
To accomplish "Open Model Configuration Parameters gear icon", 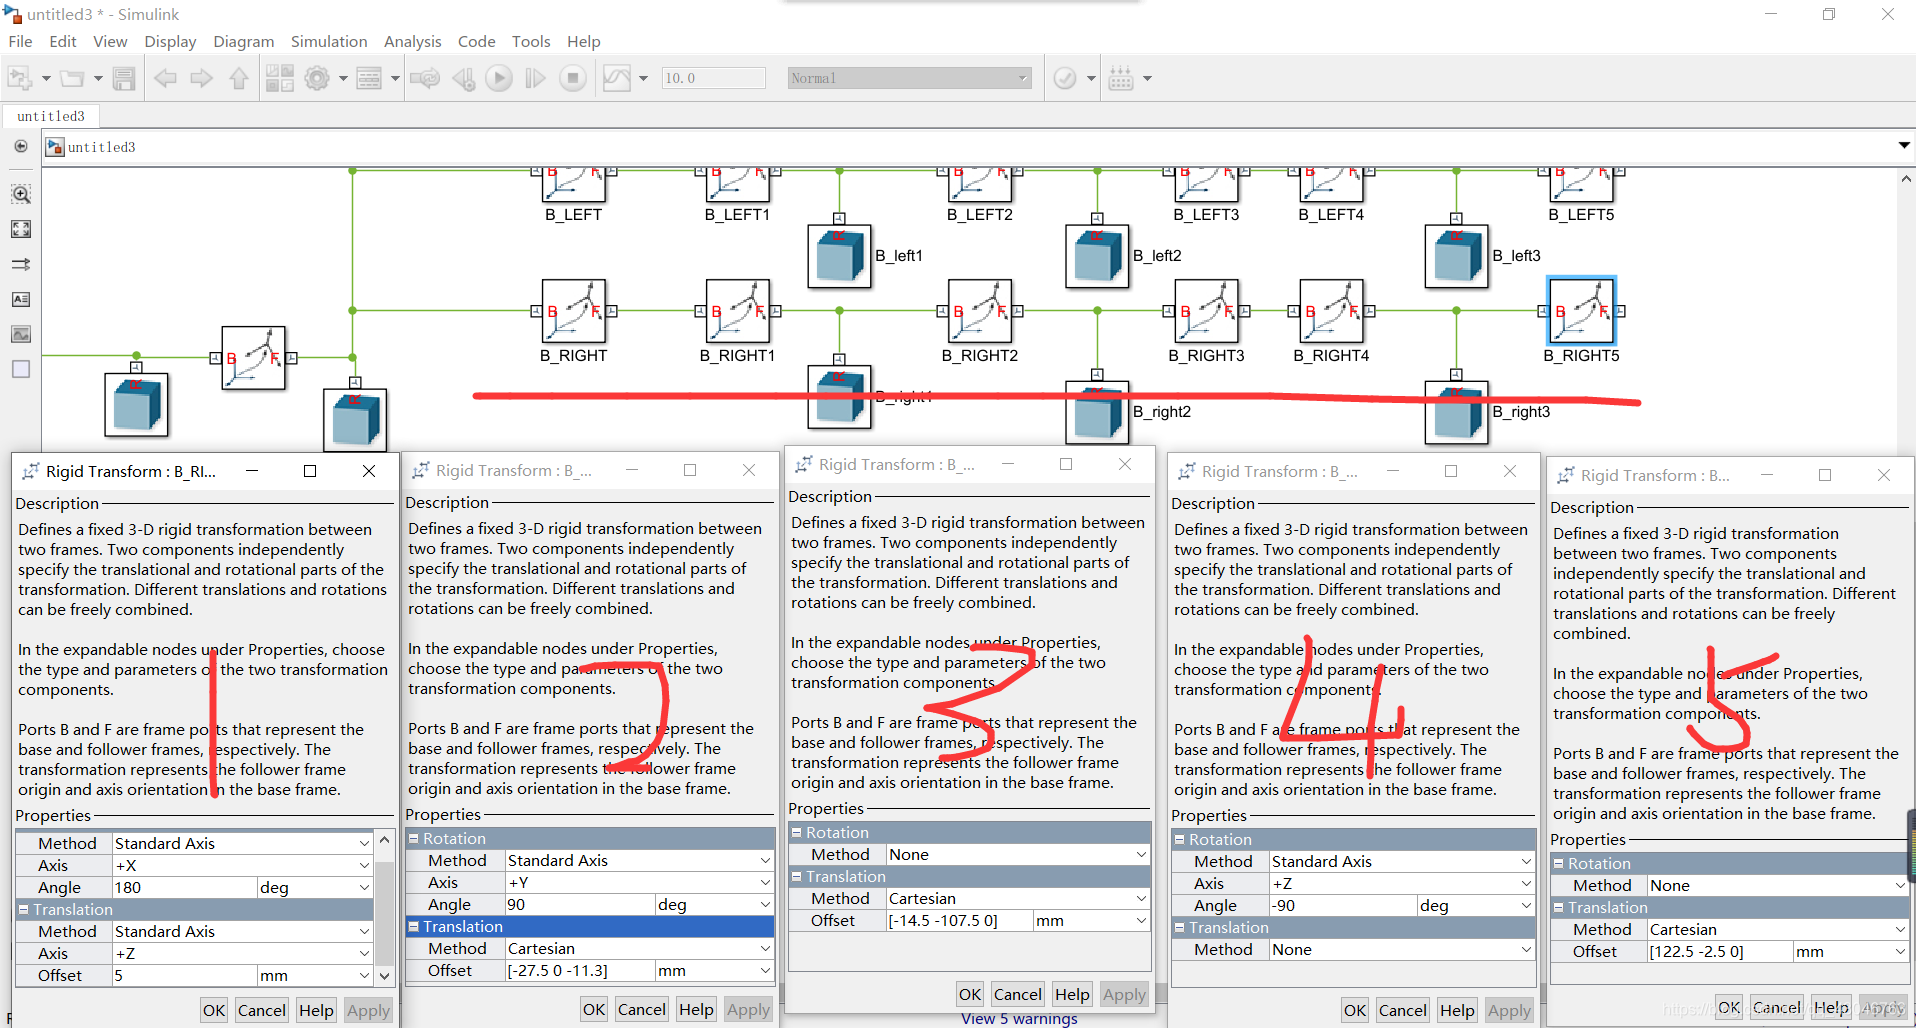I will [x=317, y=78].
